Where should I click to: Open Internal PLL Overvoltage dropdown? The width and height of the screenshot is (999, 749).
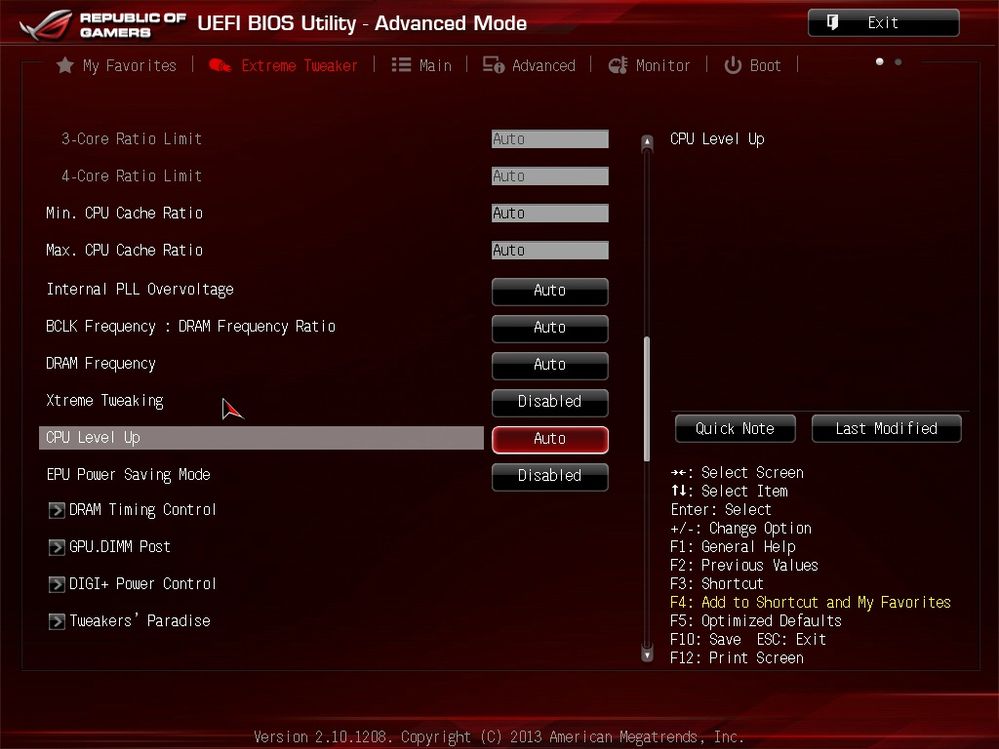coord(550,291)
